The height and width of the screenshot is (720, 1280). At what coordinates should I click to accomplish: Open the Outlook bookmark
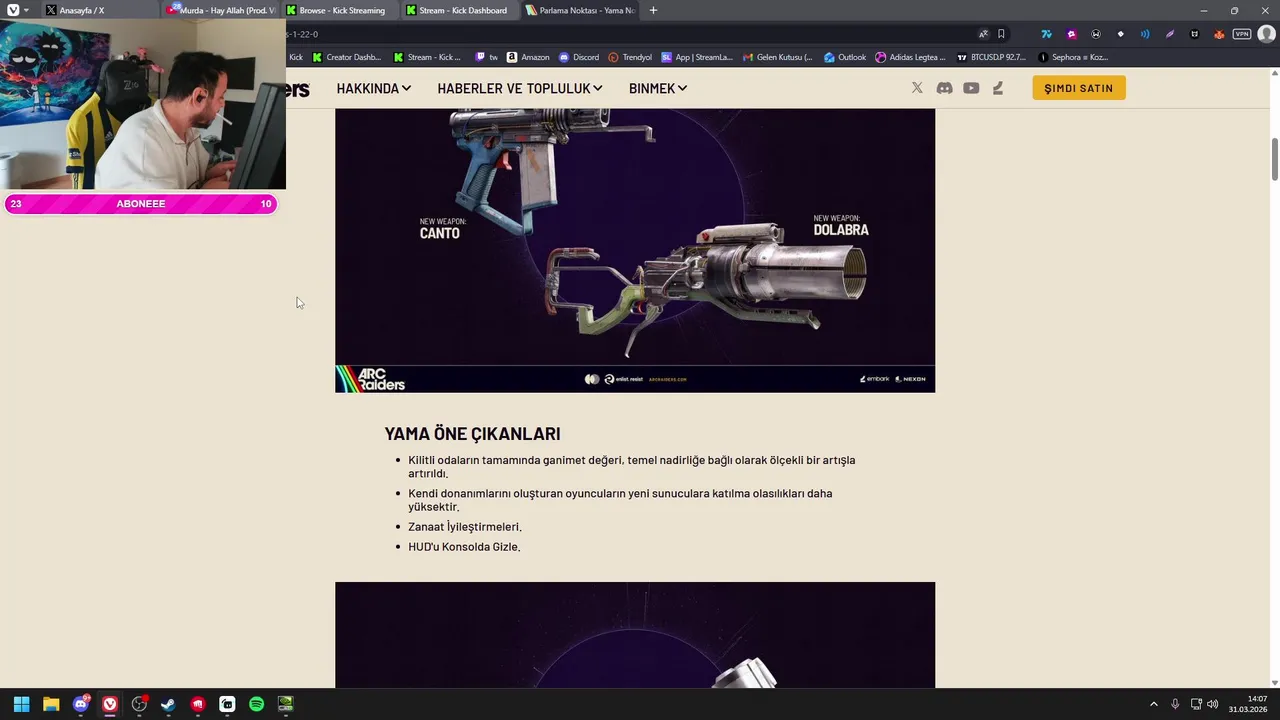coord(845,57)
